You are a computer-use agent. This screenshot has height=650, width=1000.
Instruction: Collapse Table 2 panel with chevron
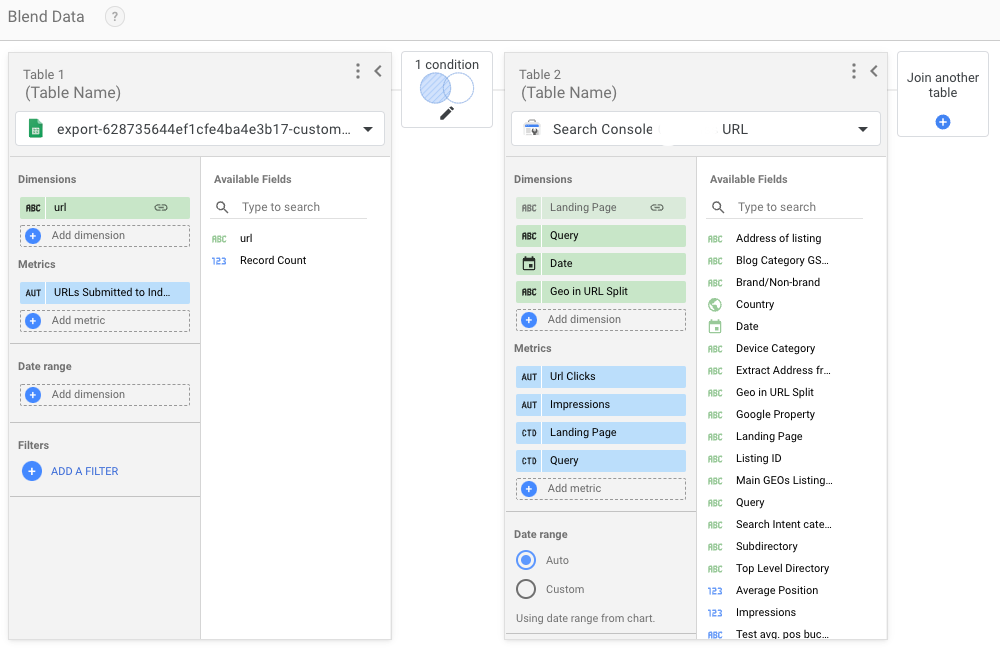[874, 71]
